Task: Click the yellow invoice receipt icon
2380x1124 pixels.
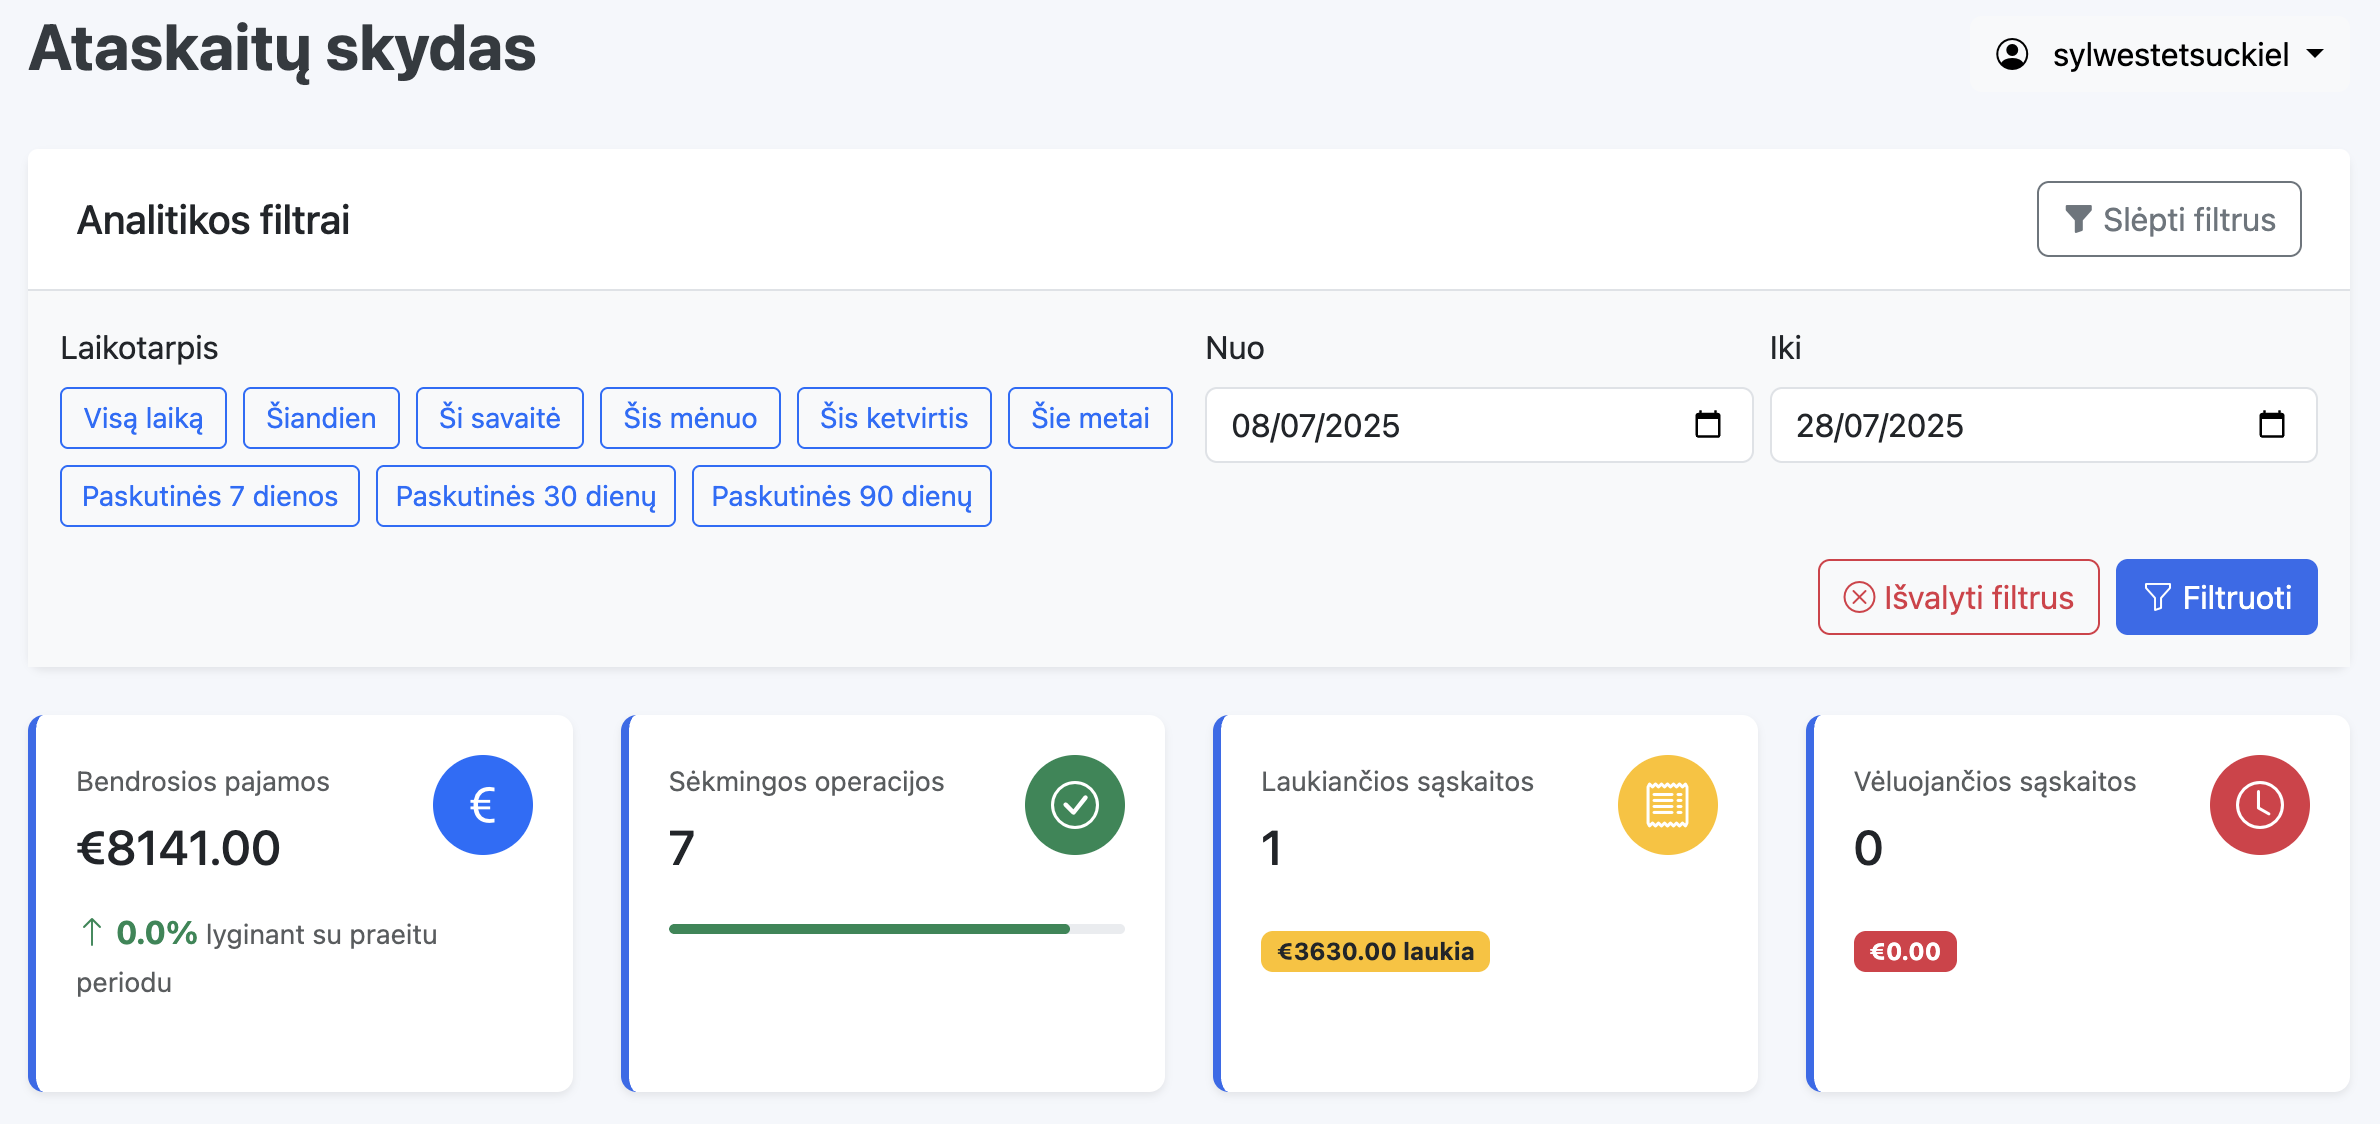Action: coord(1667,805)
